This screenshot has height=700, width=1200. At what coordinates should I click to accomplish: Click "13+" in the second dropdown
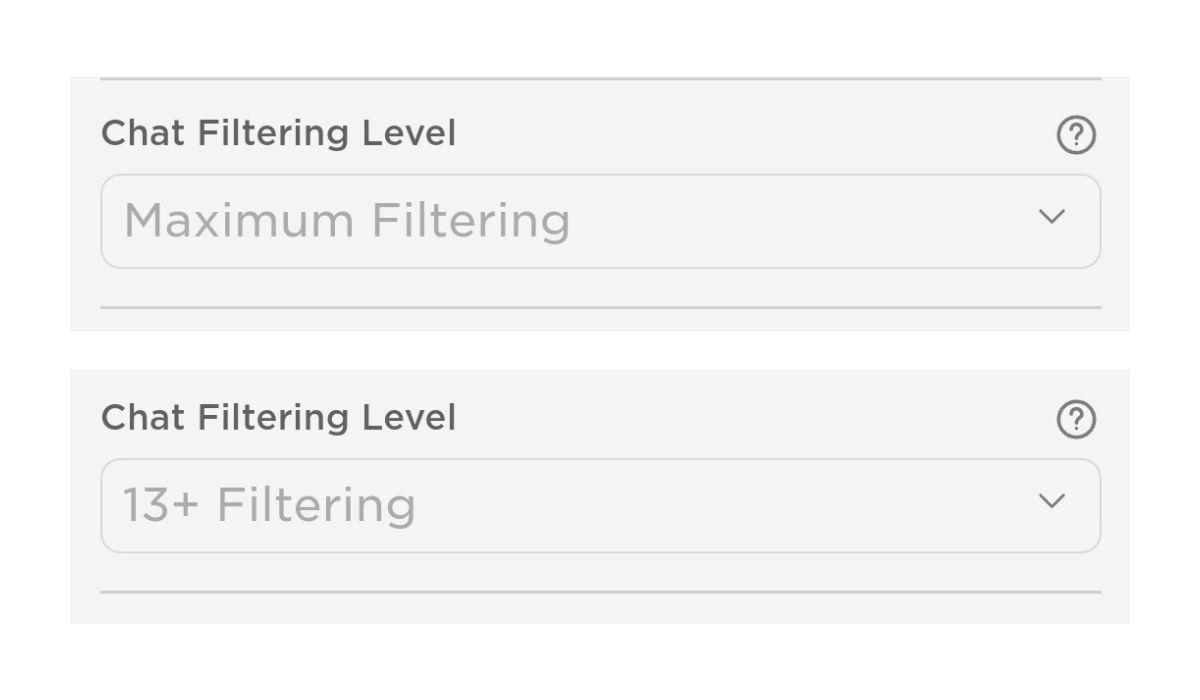[x=160, y=505]
